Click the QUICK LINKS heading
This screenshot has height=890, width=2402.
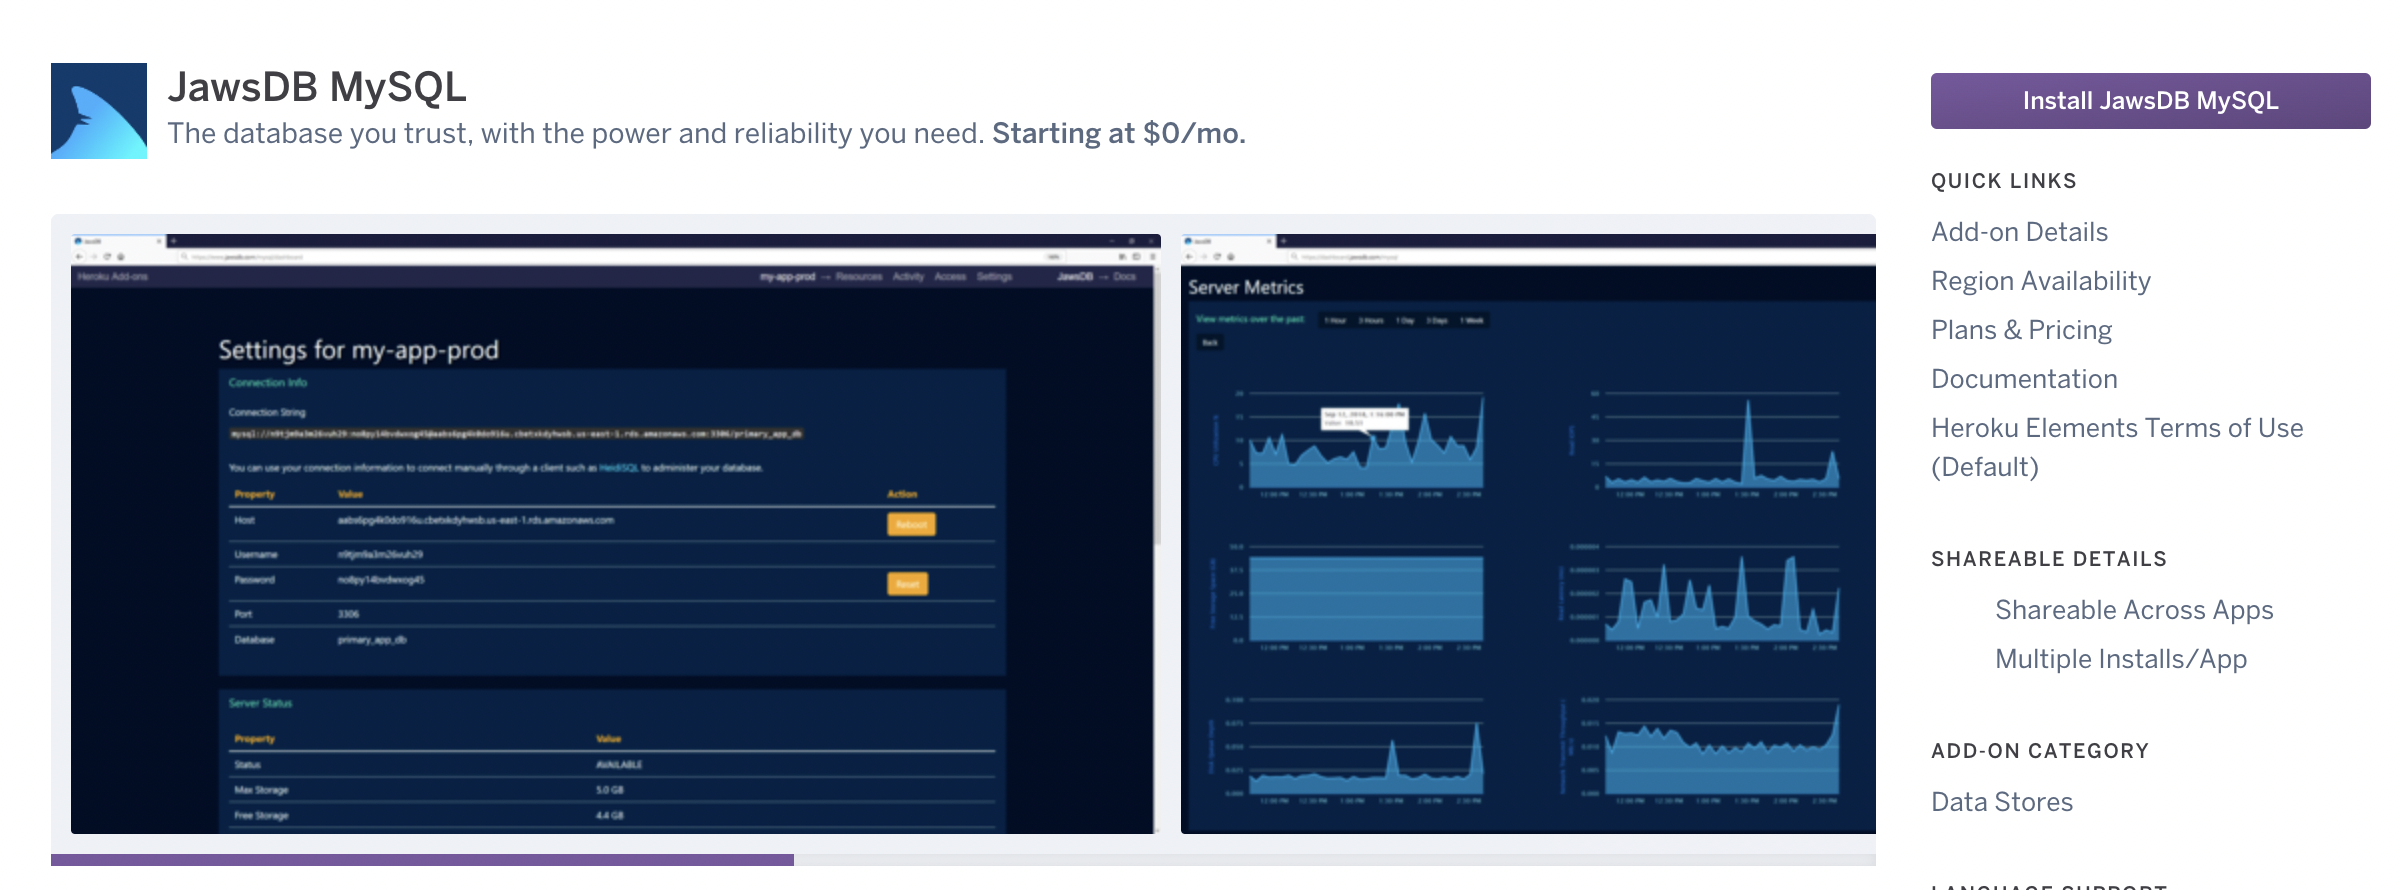coord(2004,181)
